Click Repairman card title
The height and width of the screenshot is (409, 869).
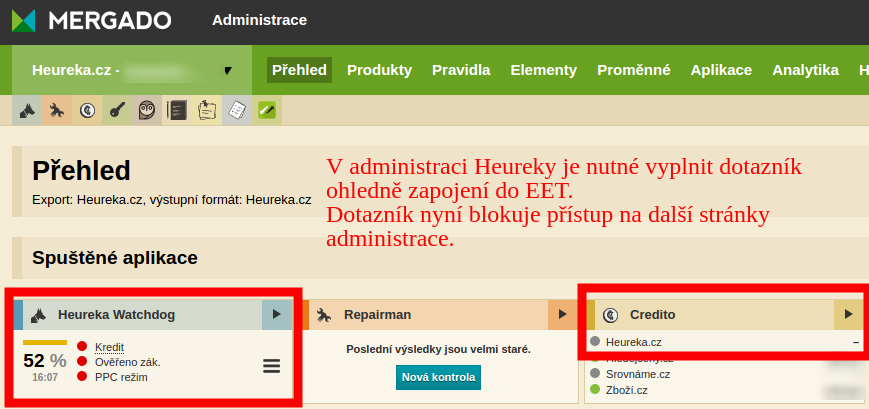pyautogui.click(x=377, y=315)
